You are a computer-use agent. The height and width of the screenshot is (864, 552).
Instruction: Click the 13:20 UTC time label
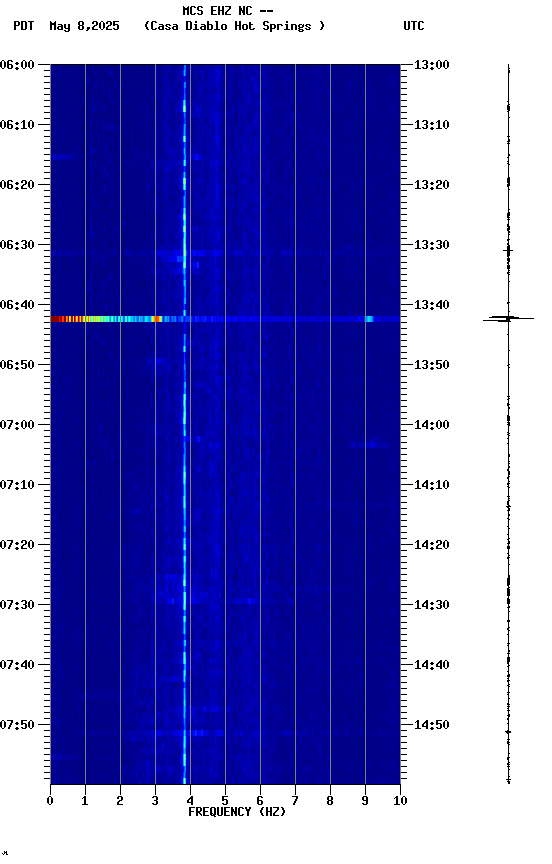coord(432,185)
